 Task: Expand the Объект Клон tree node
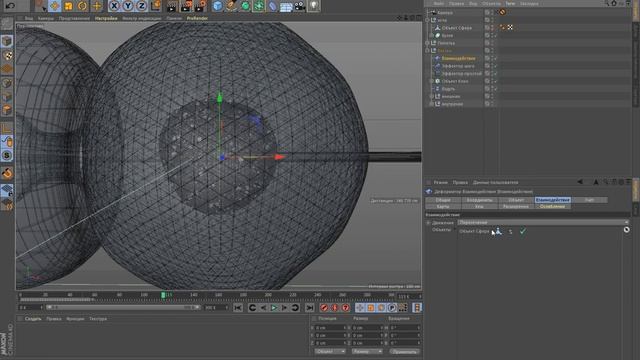pos(432,81)
